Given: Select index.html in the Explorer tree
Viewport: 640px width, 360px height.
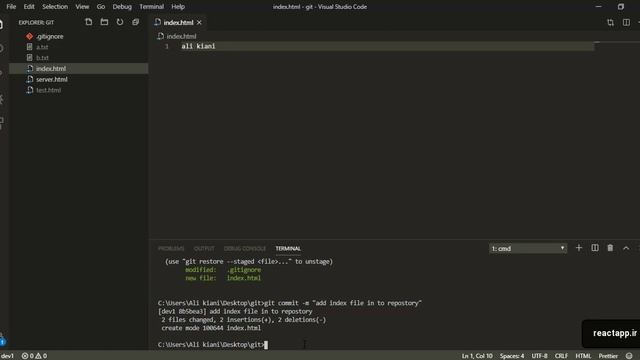Looking at the screenshot, I should 78,69.
